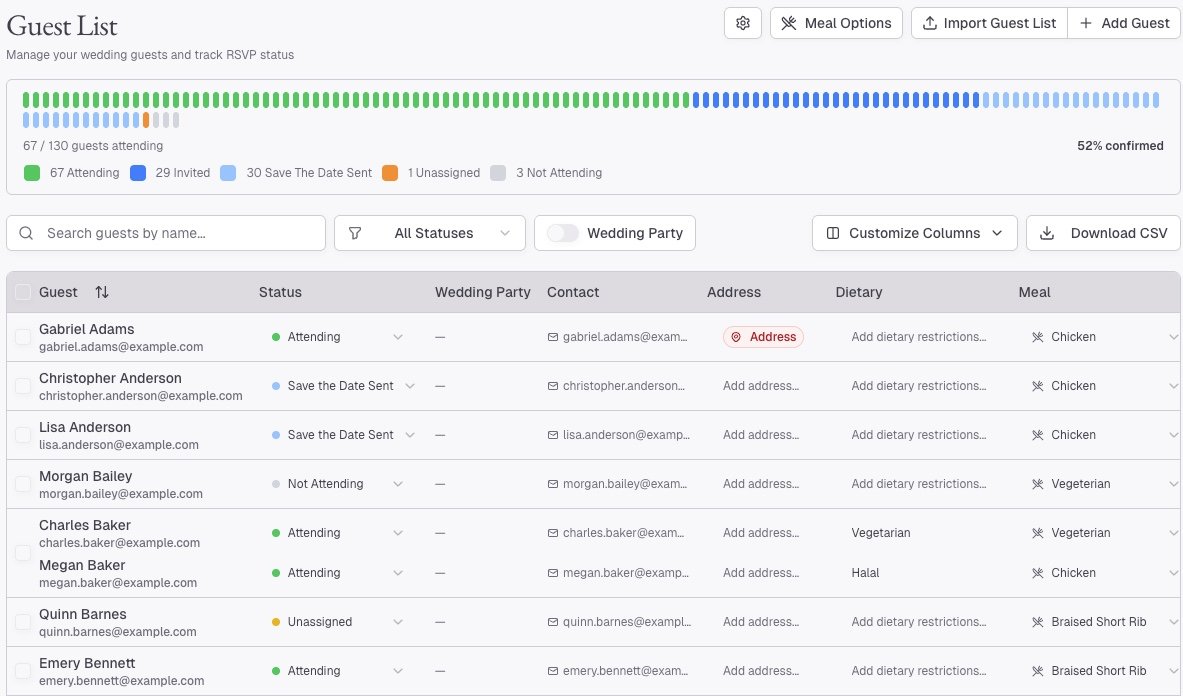Click utensils icon in Lisa Anderson's meal
1183x696 pixels.
tap(1037, 435)
